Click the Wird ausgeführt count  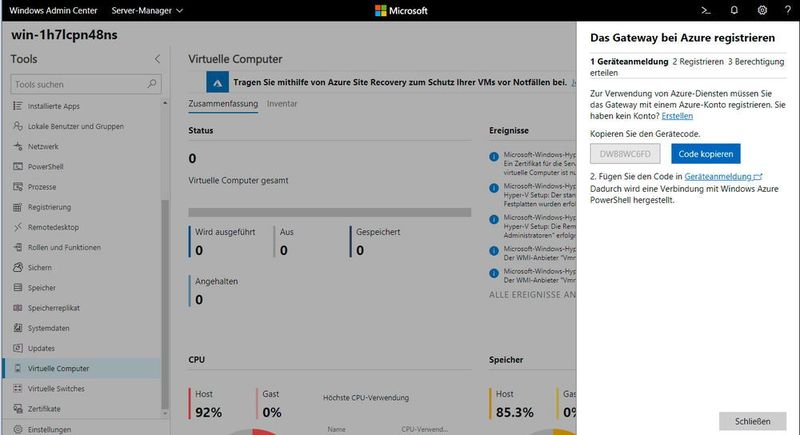[199, 250]
